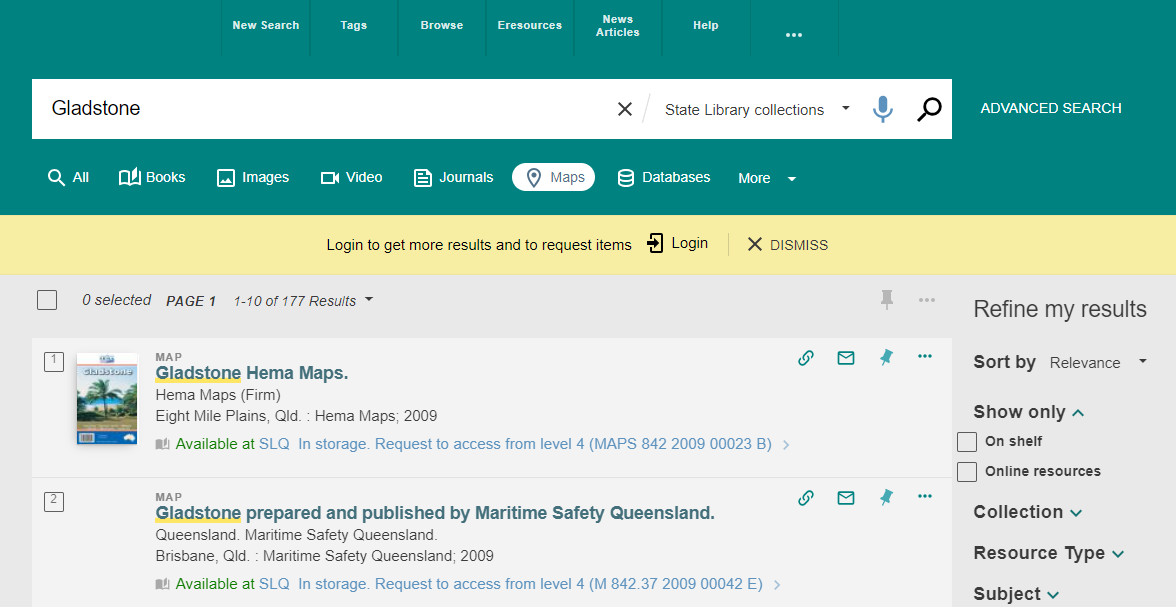Click the Login link in banner
Viewport: 1176px width, 607px height.
point(677,243)
